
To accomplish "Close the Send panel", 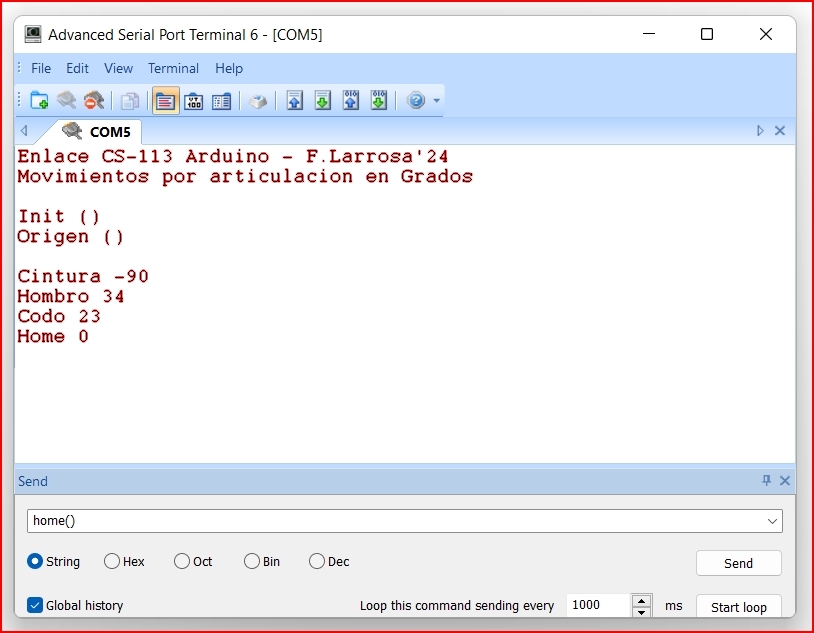I will pos(785,481).
